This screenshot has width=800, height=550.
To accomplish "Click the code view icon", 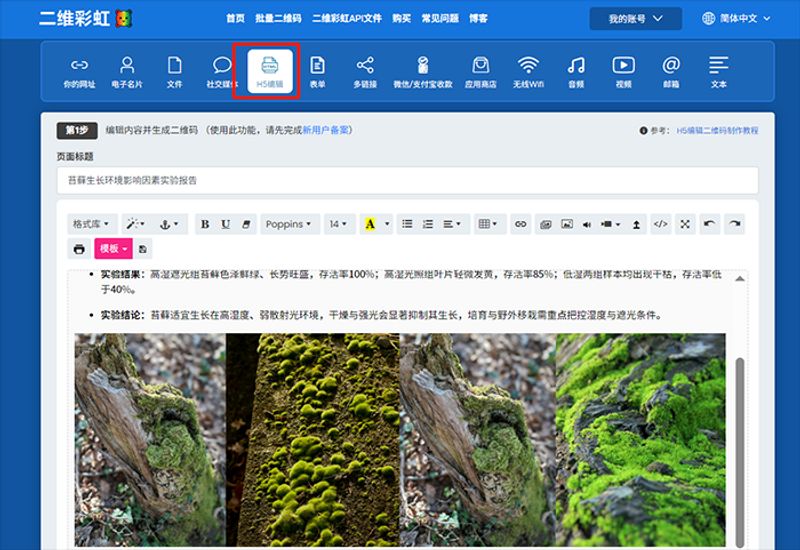I will [660, 224].
